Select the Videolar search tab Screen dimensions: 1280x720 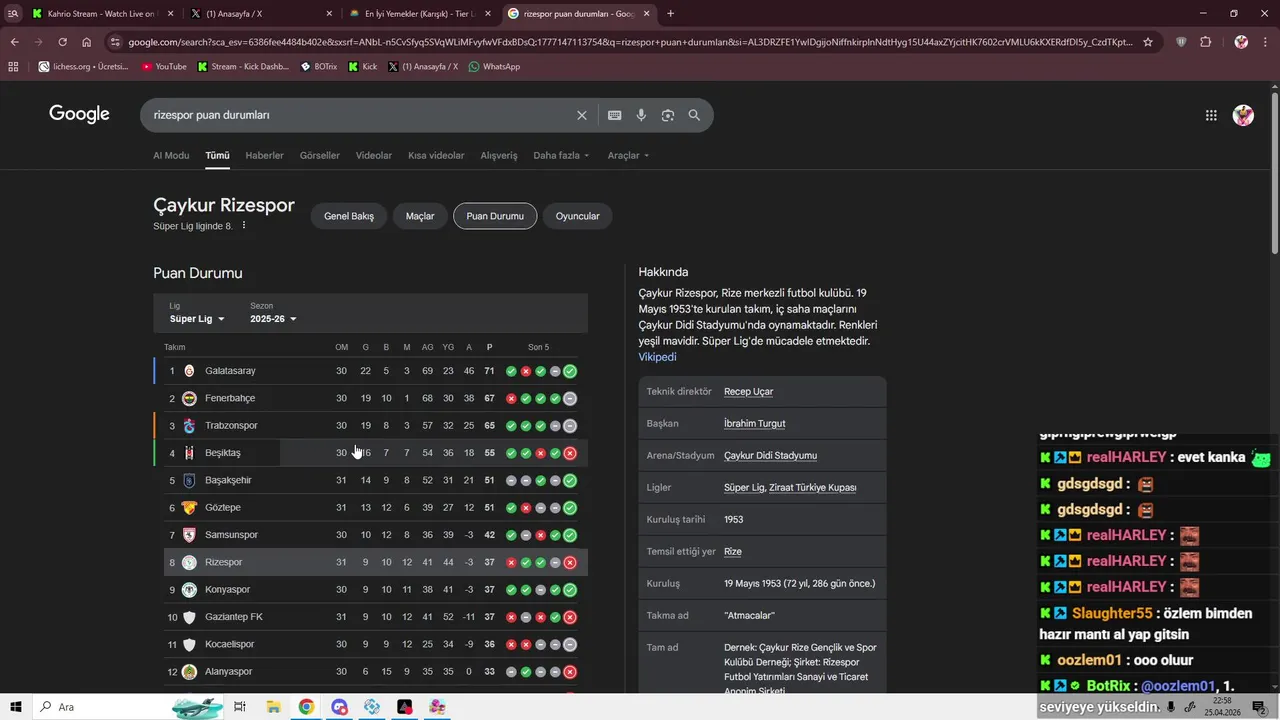[x=374, y=155]
